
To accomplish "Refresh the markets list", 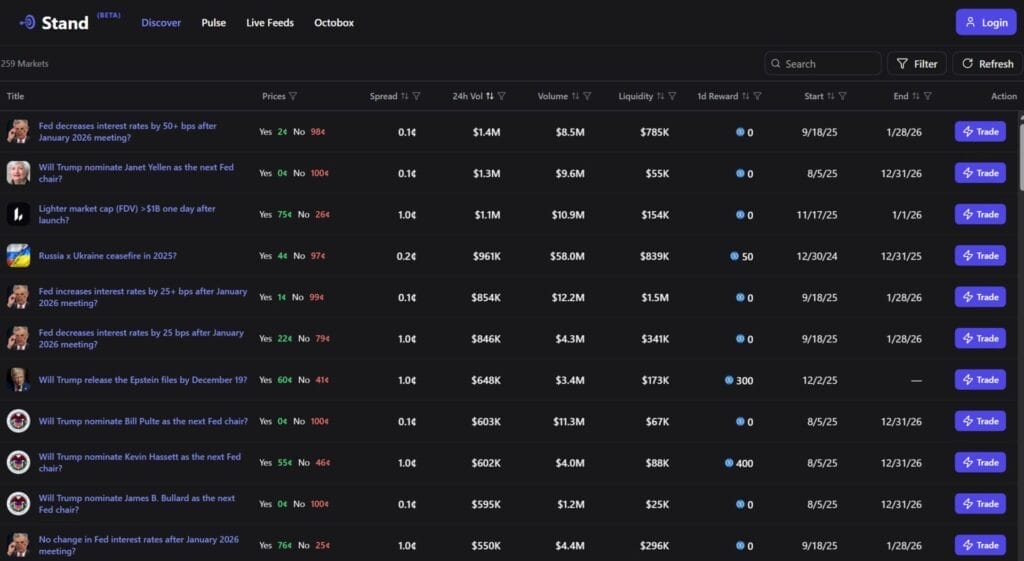I will pyautogui.click(x=987, y=63).
